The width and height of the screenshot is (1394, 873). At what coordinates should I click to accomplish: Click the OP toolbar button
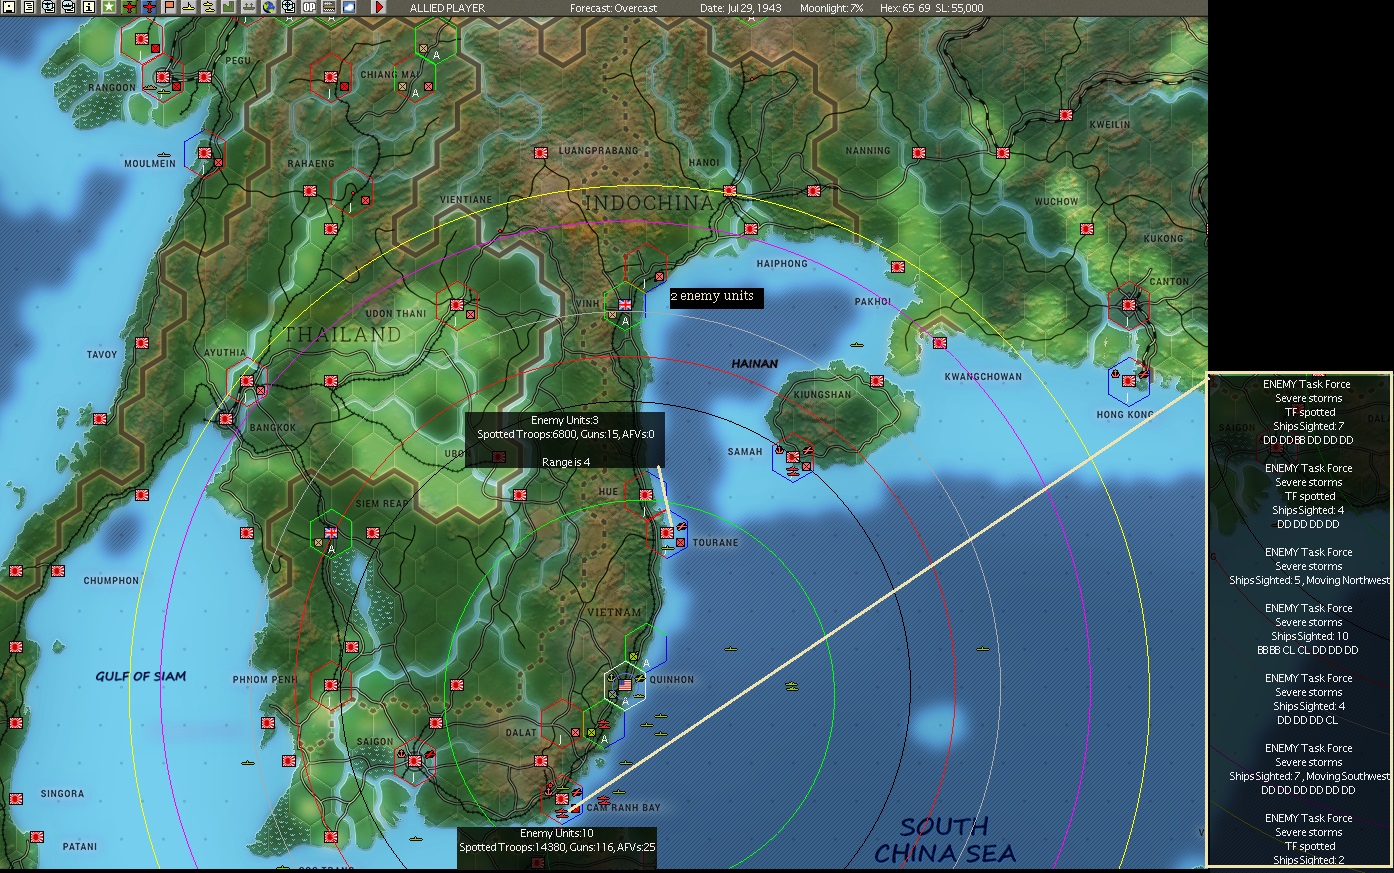pos(308,7)
